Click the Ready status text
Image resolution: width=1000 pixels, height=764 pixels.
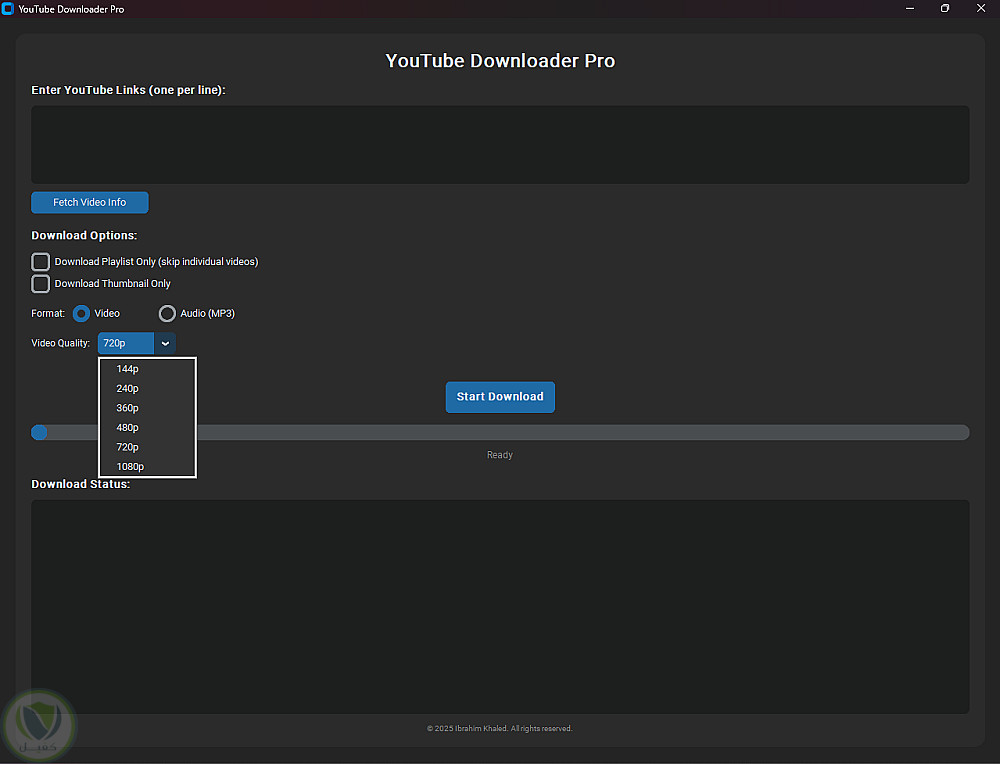[x=500, y=455]
